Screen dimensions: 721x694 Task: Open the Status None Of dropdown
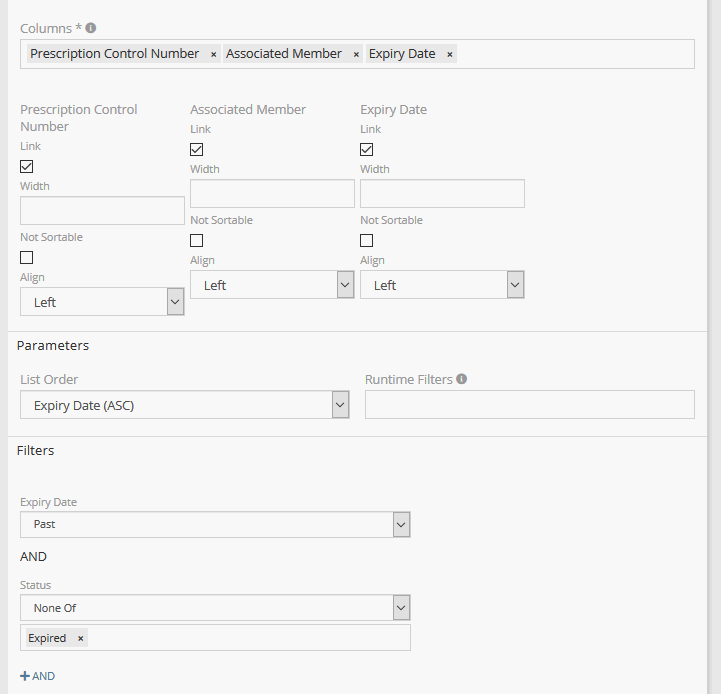215,608
